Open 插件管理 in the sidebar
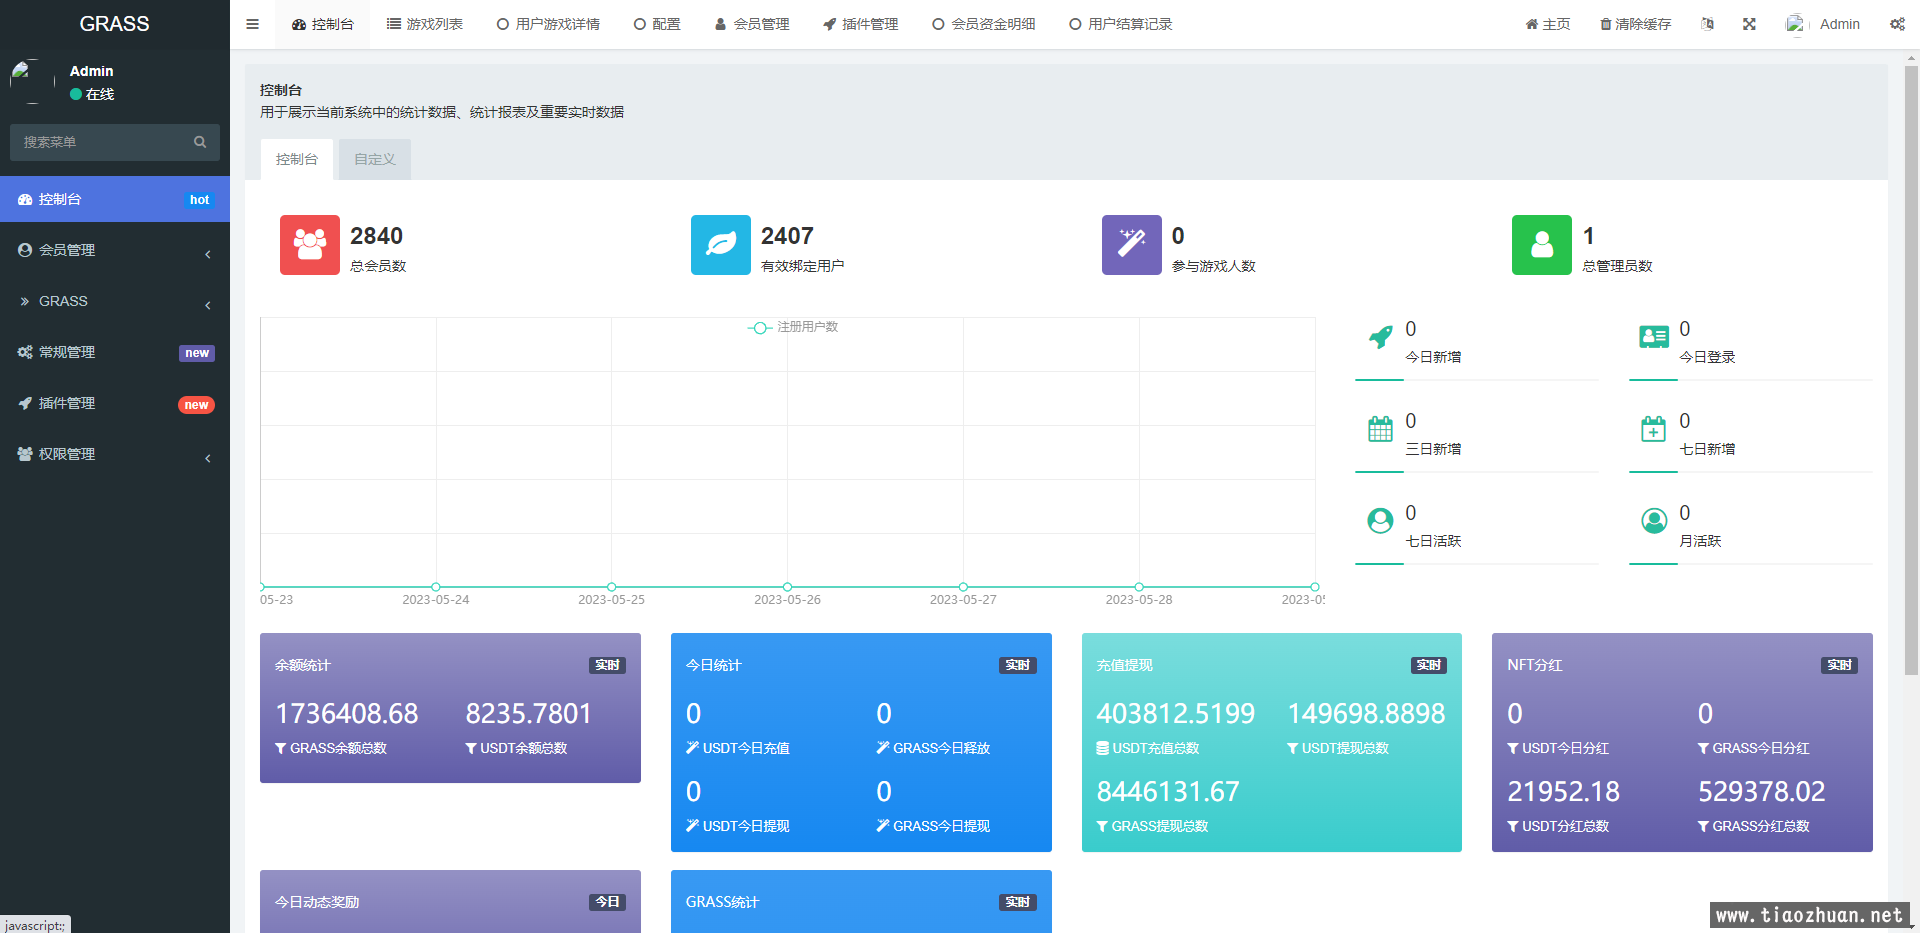The image size is (1920, 933). [115, 403]
